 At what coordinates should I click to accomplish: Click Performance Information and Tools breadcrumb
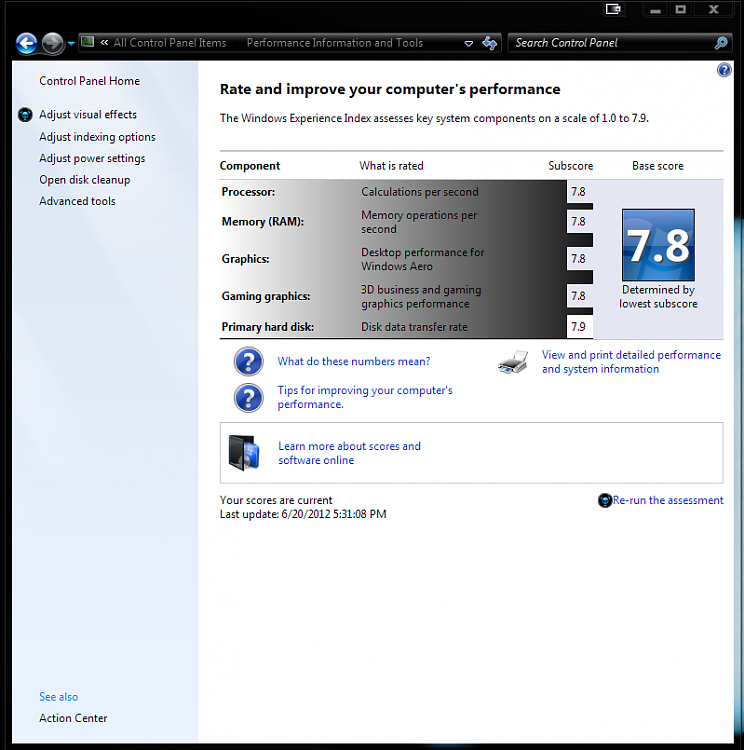pos(334,43)
